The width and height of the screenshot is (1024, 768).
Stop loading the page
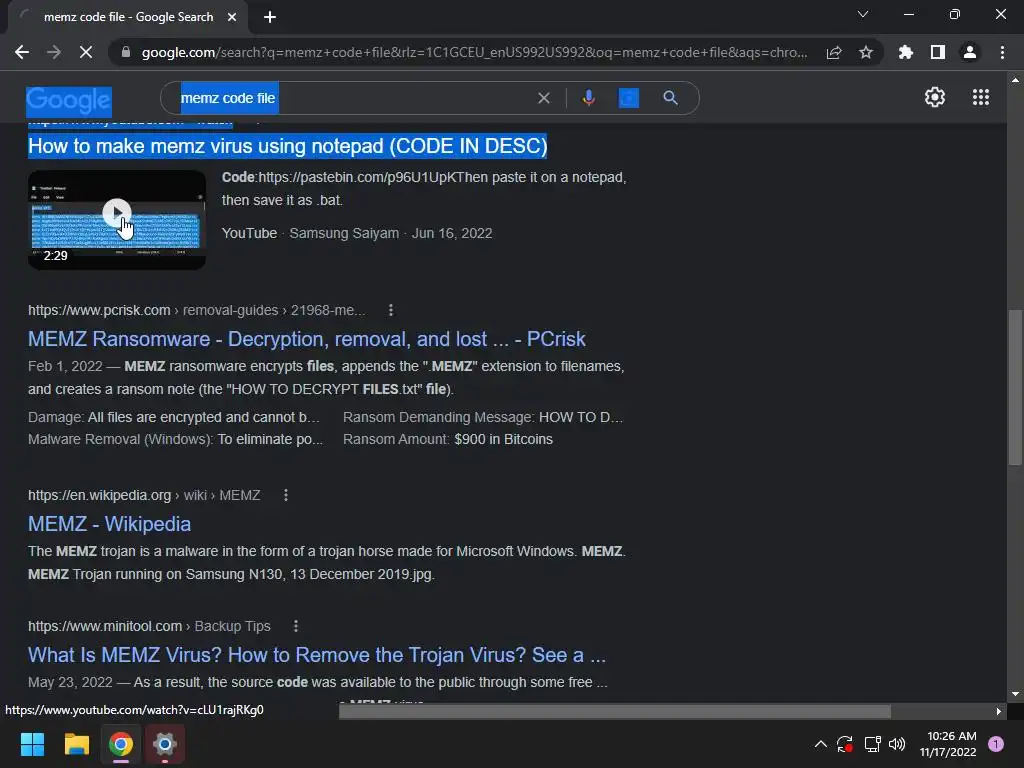coord(86,52)
